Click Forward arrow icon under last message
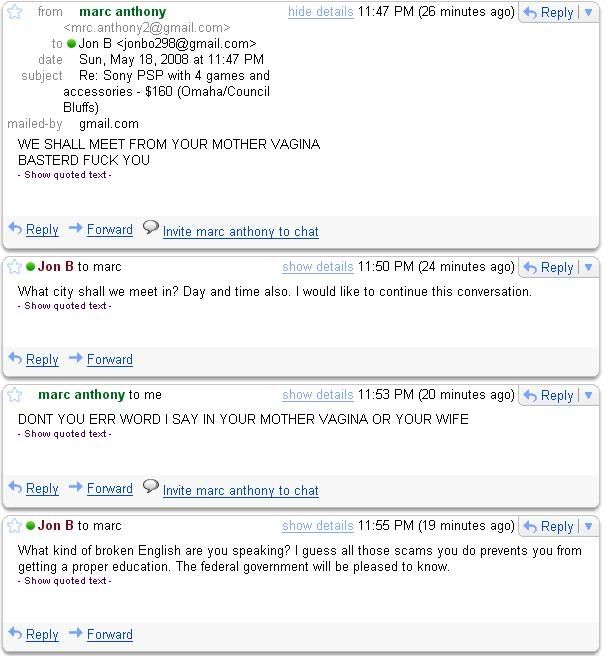The height and width of the screenshot is (656, 610). click(76, 633)
